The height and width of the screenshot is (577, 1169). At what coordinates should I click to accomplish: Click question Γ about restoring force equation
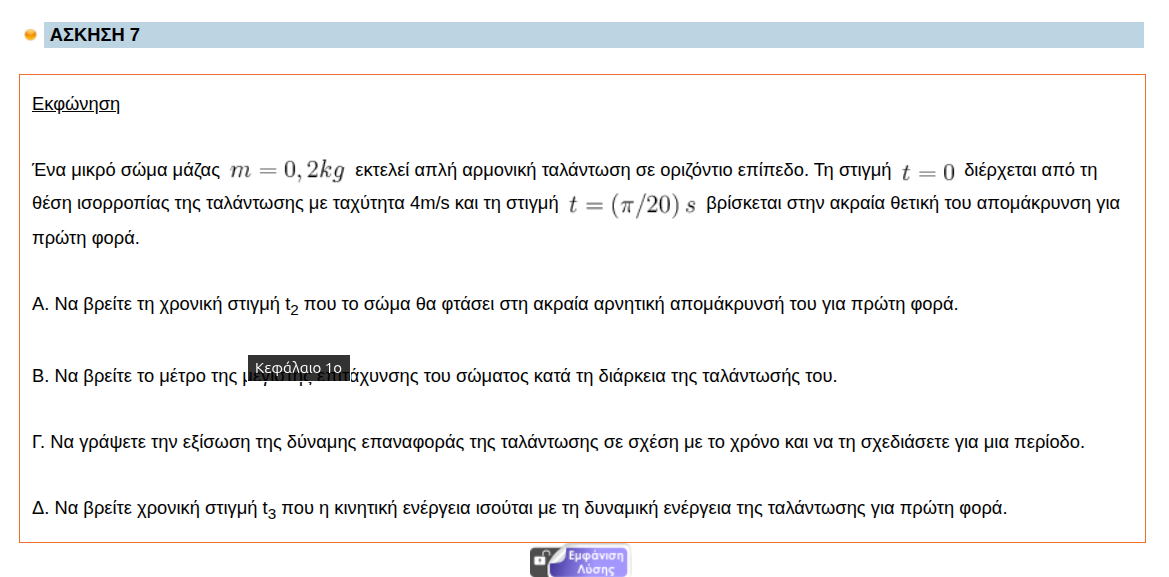click(558, 442)
